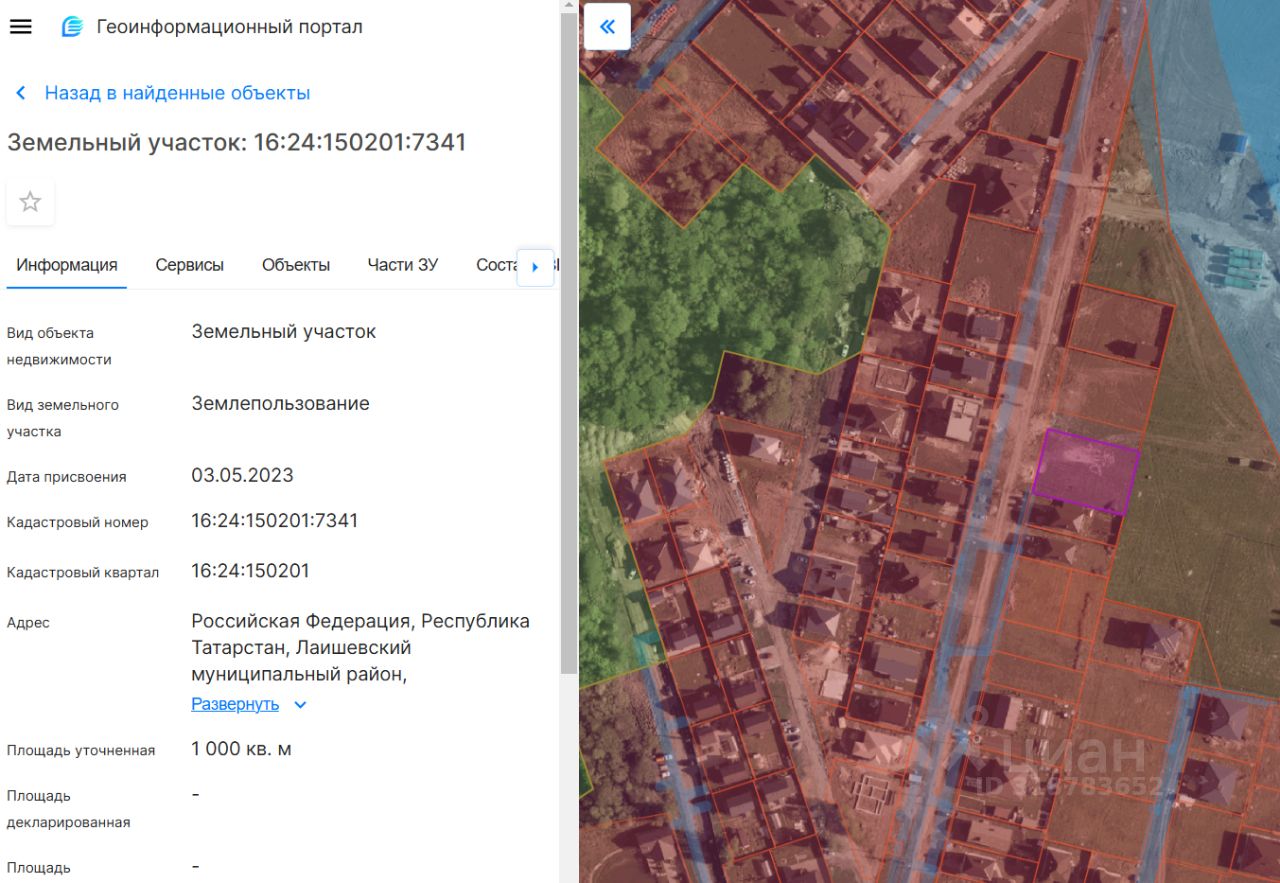The image size is (1280, 883).
Task: Click the Адрес field label
Action: pyautogui.click(x=28, y=622)
